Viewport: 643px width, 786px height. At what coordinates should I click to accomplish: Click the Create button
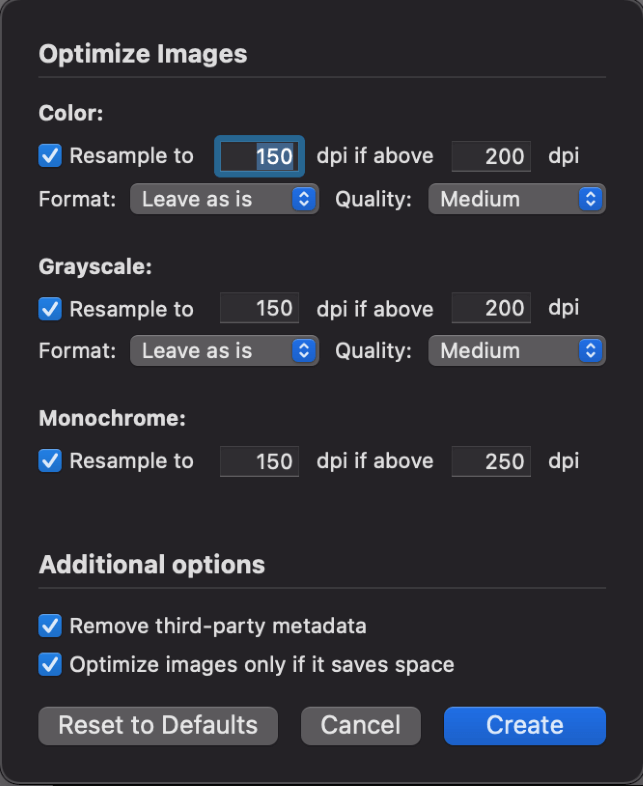coord(524,725)
